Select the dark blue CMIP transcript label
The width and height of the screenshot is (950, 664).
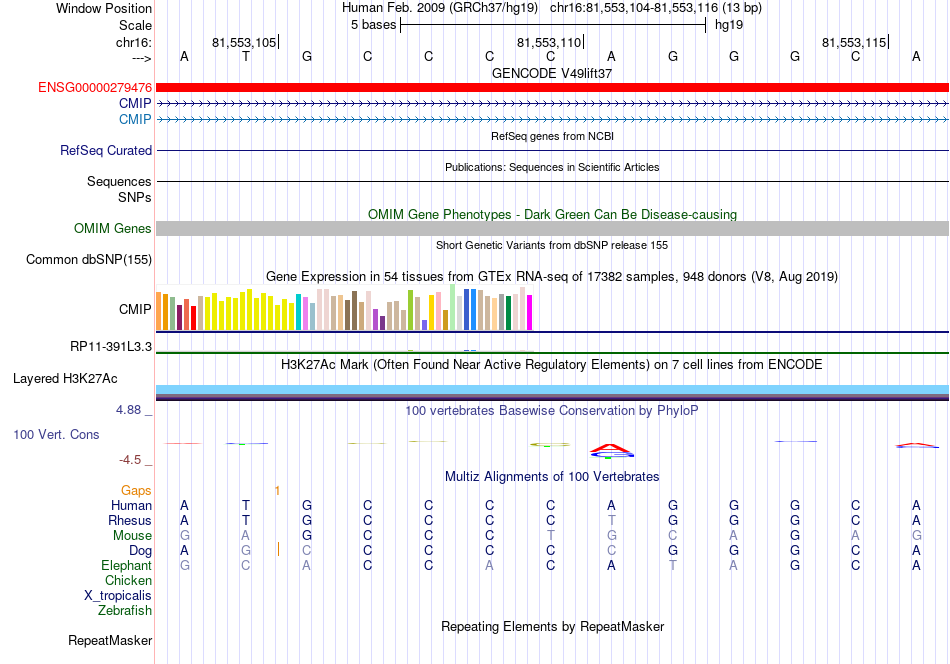(135, 103)
